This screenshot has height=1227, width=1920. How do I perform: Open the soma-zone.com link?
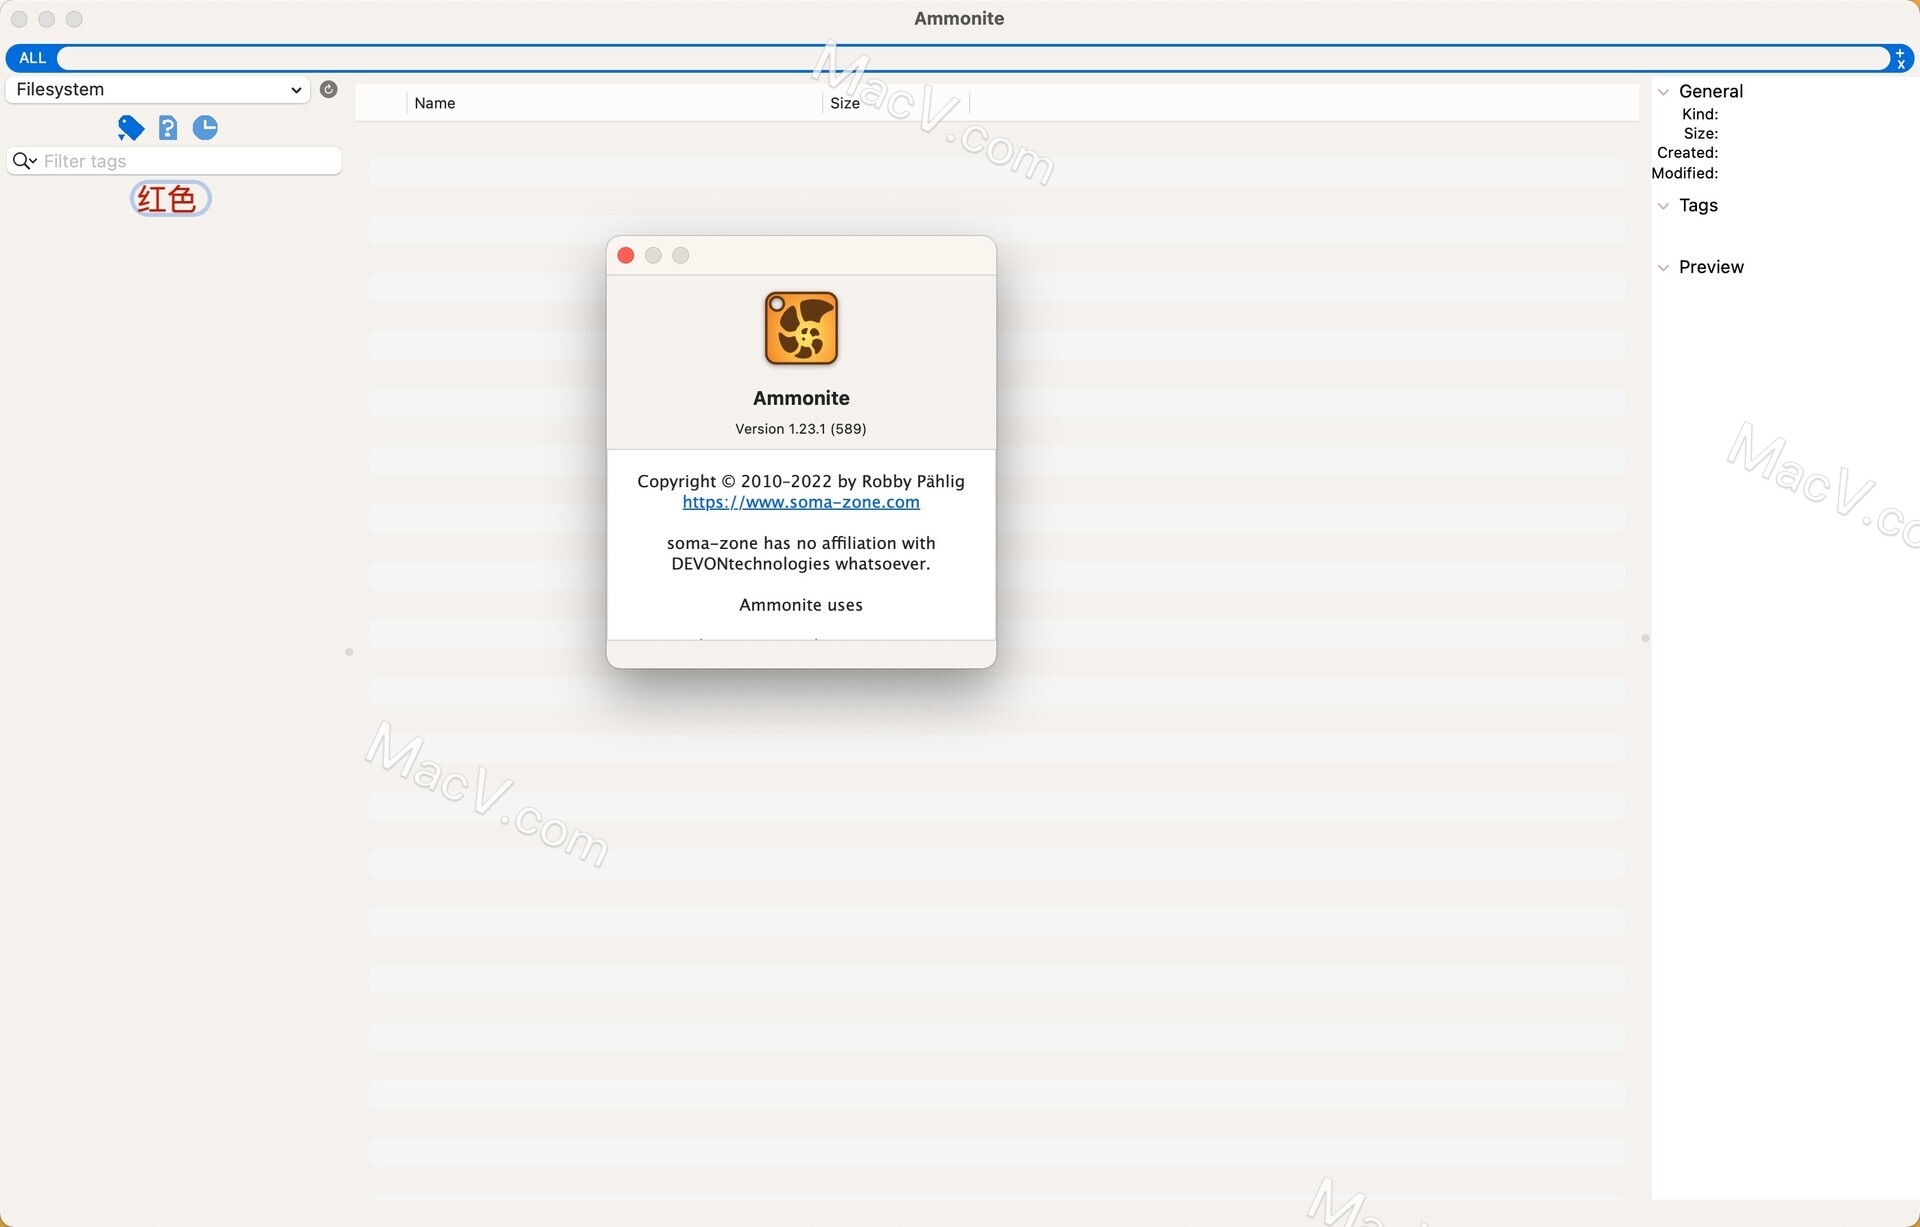[801, 502]
